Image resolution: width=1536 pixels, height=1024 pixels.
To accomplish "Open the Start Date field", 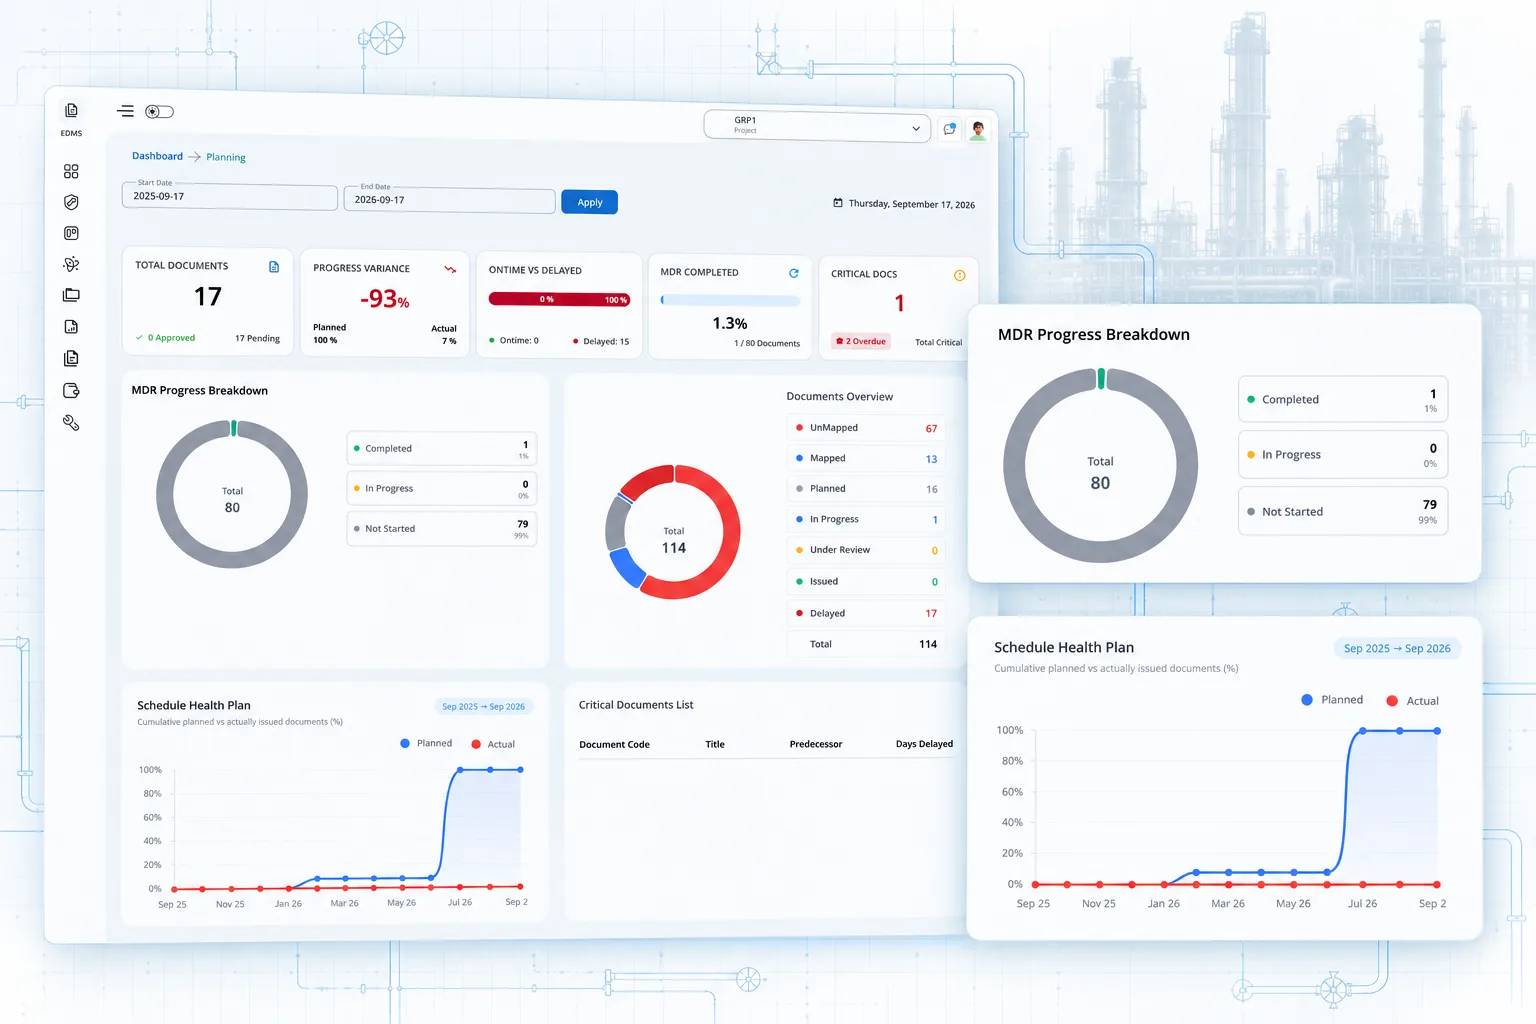I will (230, 196).
